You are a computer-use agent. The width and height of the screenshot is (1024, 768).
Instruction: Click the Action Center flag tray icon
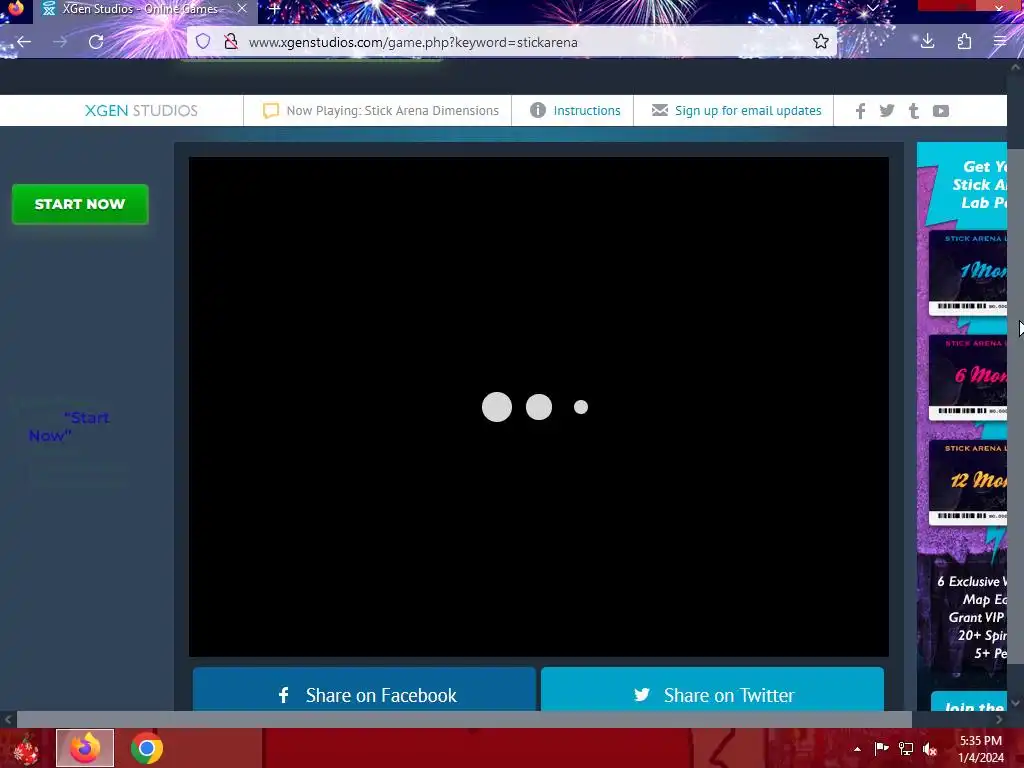coord(882,749)
